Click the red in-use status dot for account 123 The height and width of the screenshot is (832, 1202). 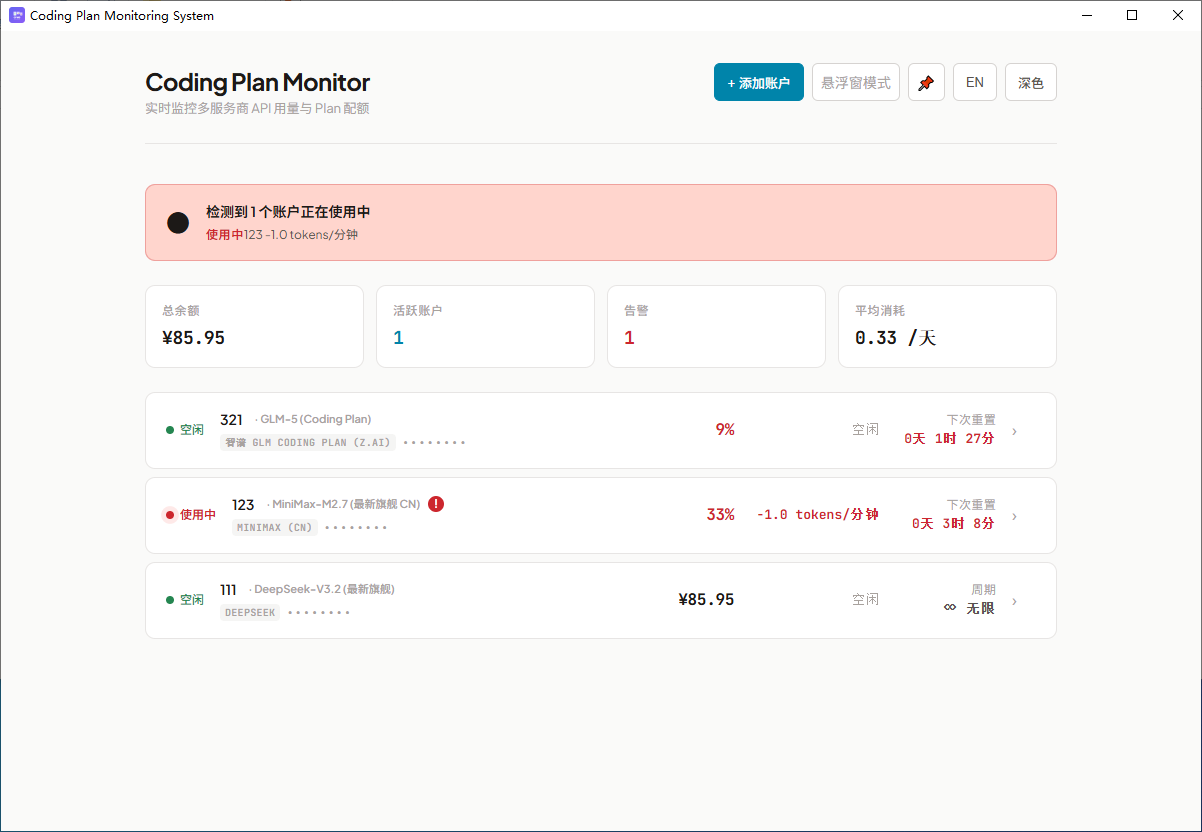170,515
